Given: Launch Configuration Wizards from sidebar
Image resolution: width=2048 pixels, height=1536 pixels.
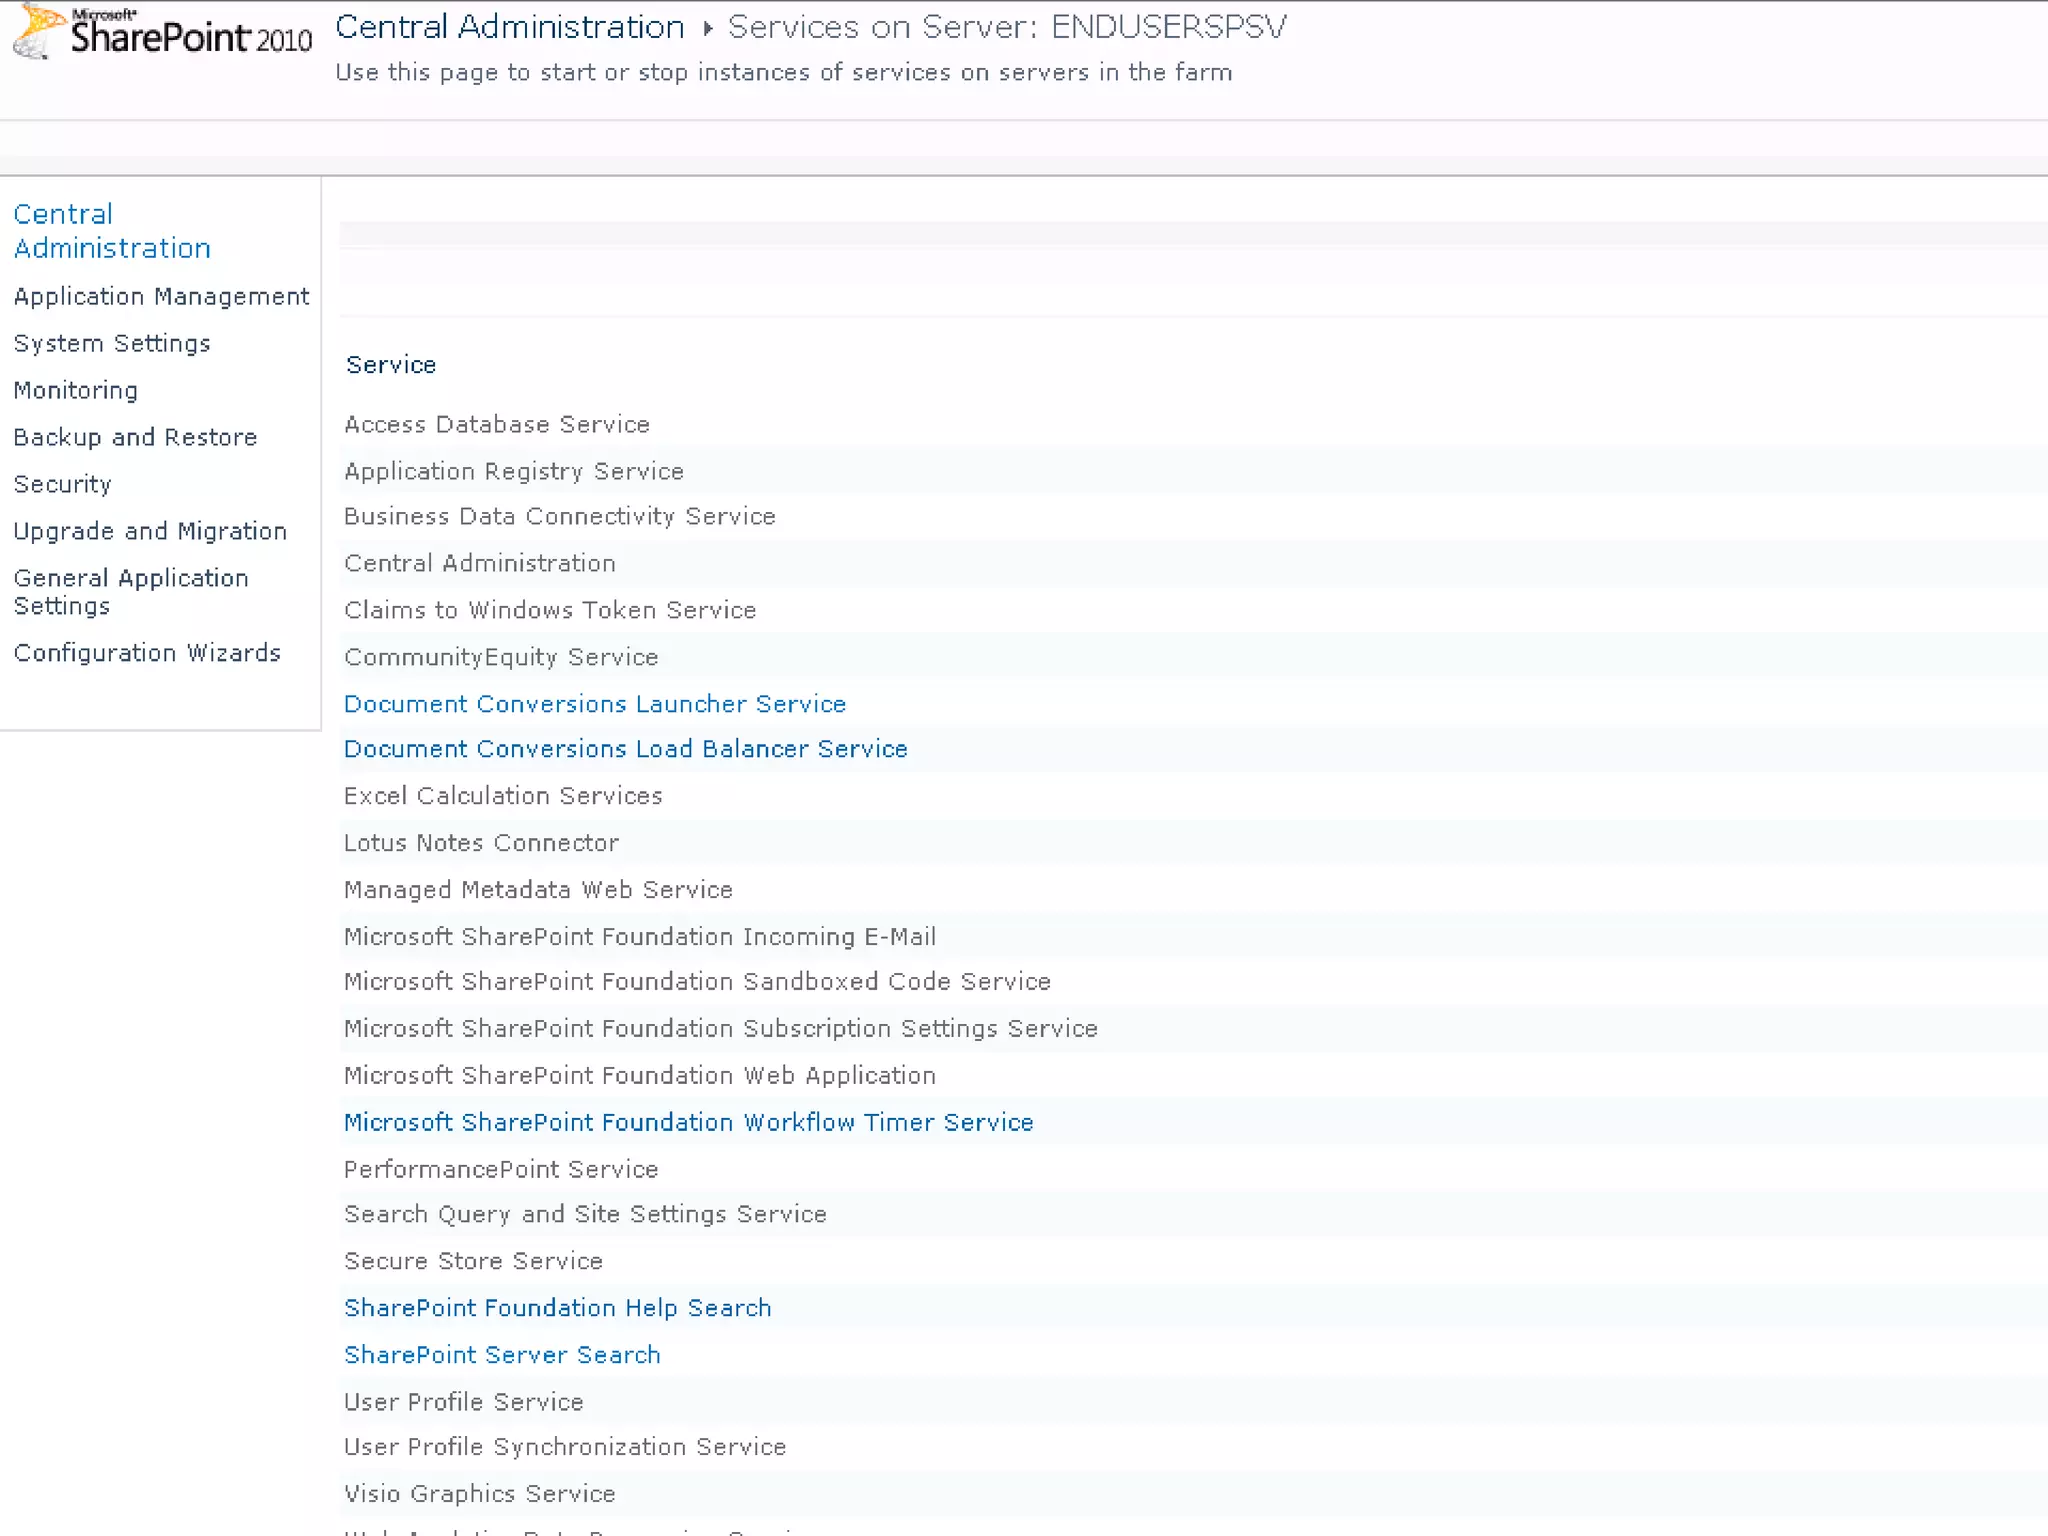Looking at the screenshot, I should (x=147, y=653).
